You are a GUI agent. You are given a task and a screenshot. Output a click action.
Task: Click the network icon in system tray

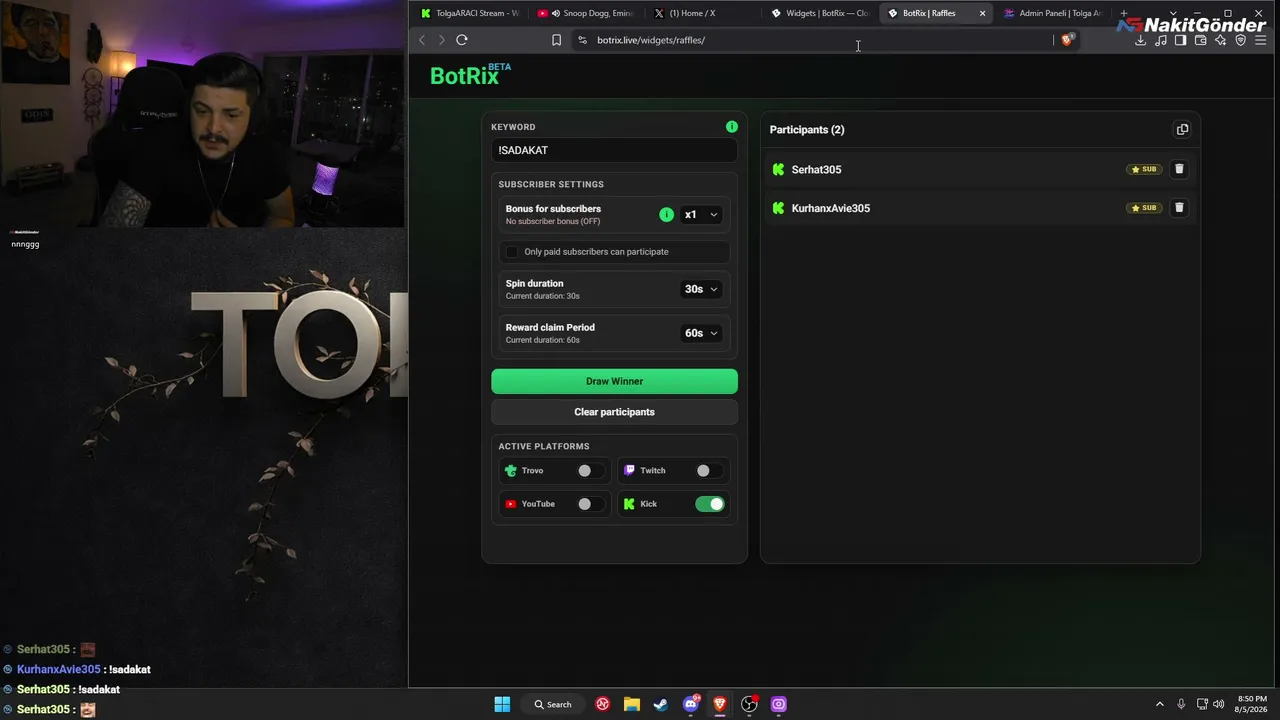coord(1201,704)
